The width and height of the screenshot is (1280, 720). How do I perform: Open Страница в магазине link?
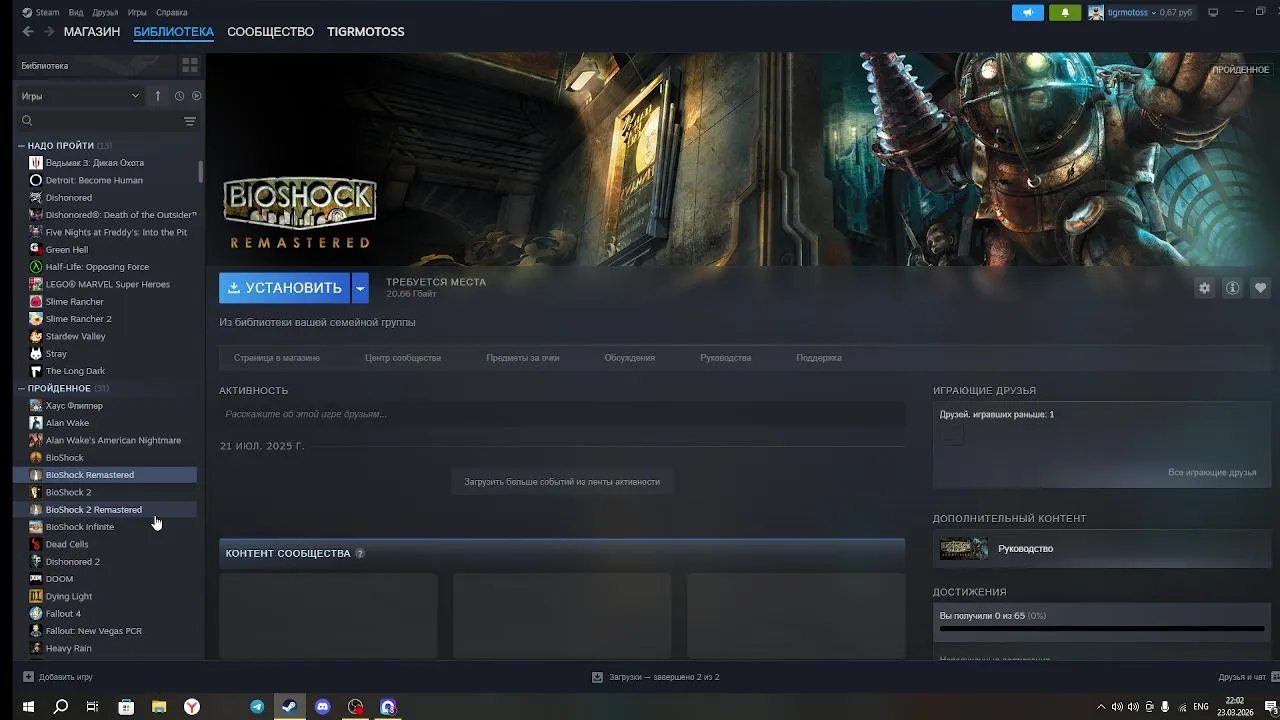click(x=277, y=358)
